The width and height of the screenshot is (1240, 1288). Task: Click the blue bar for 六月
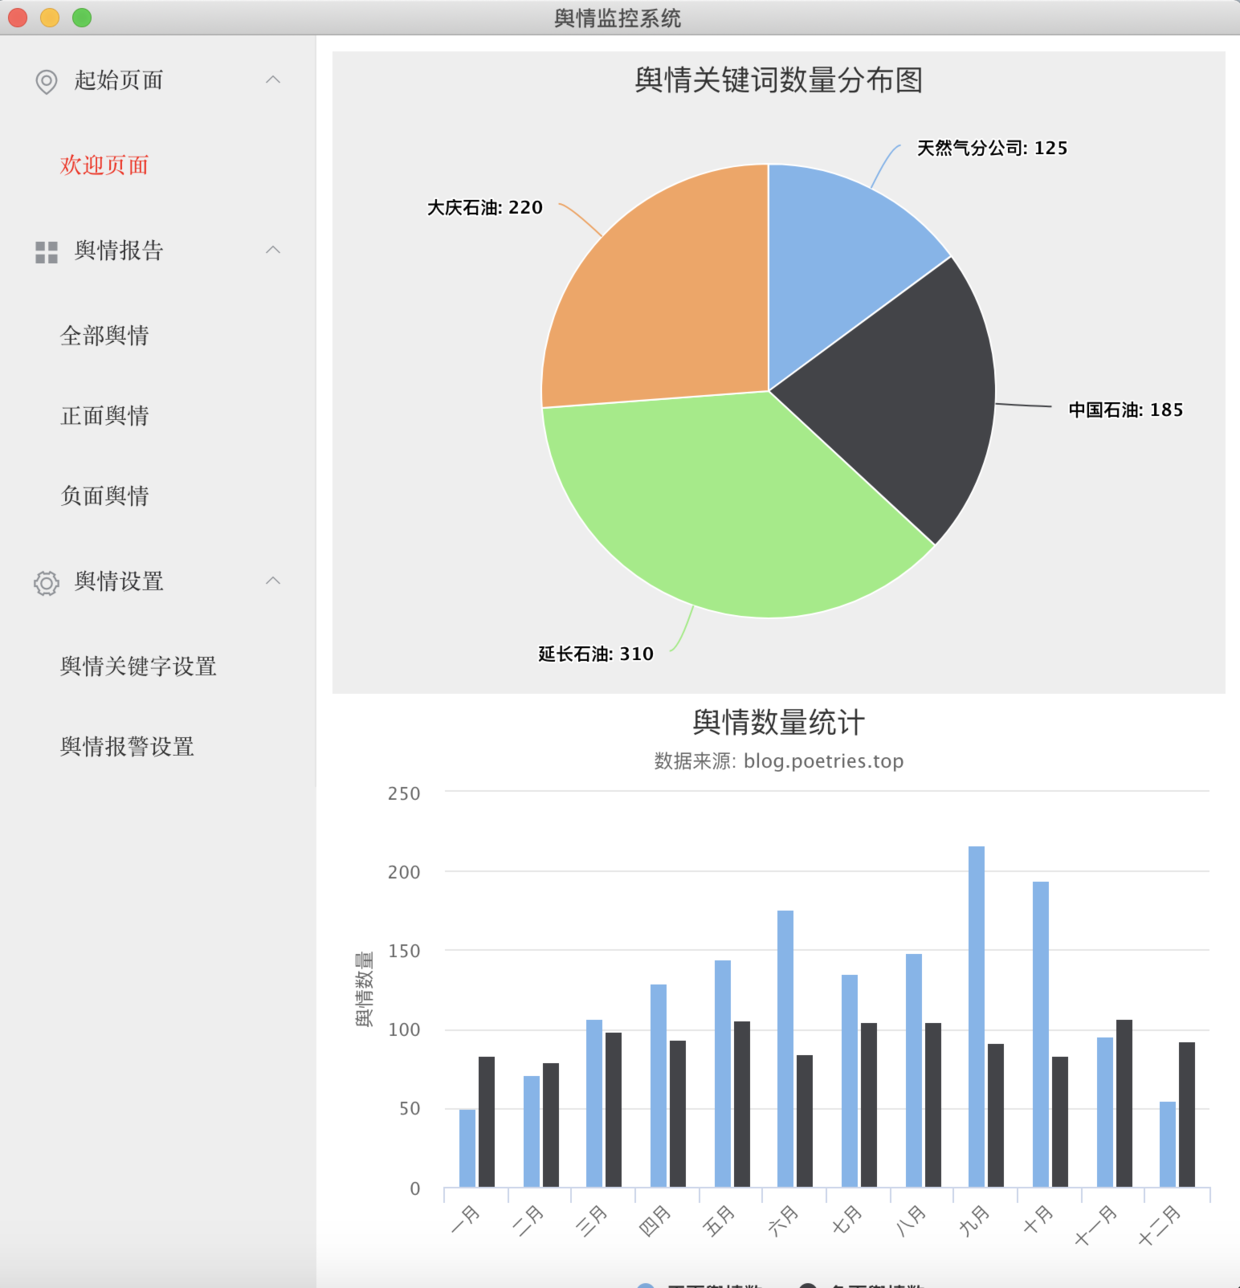[785, 1049]
